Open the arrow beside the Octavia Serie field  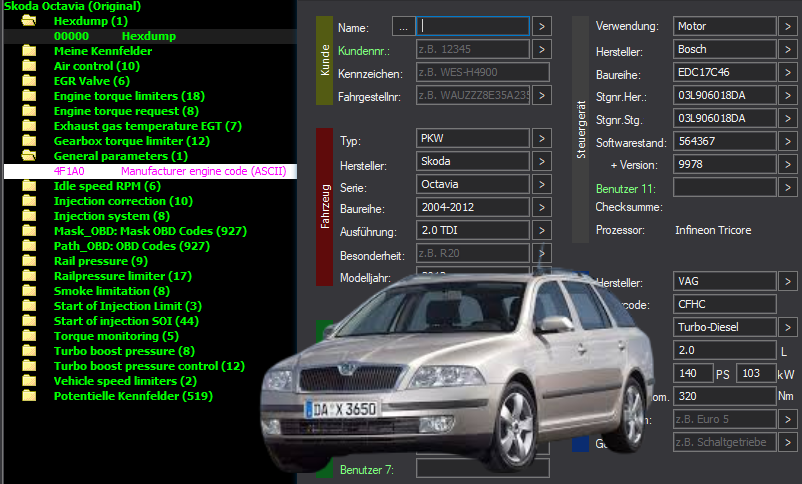(542, 184)
